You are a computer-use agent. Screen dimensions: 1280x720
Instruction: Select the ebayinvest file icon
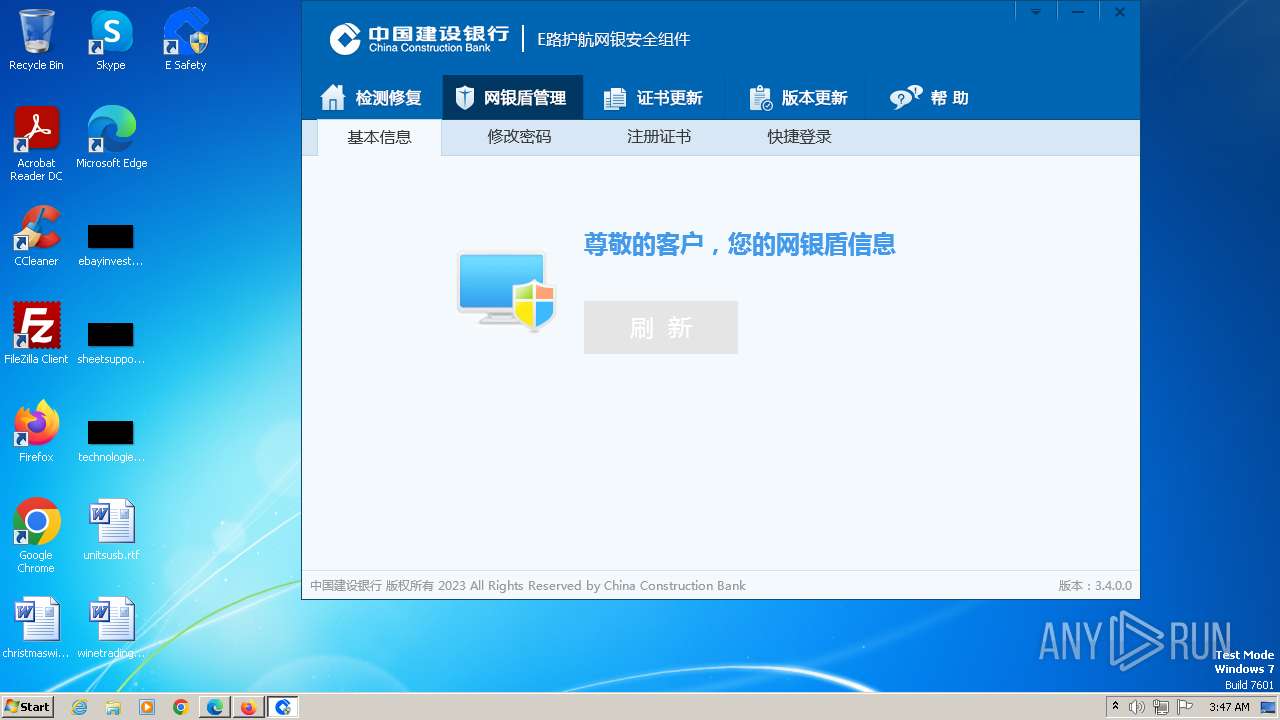(111, 245)
